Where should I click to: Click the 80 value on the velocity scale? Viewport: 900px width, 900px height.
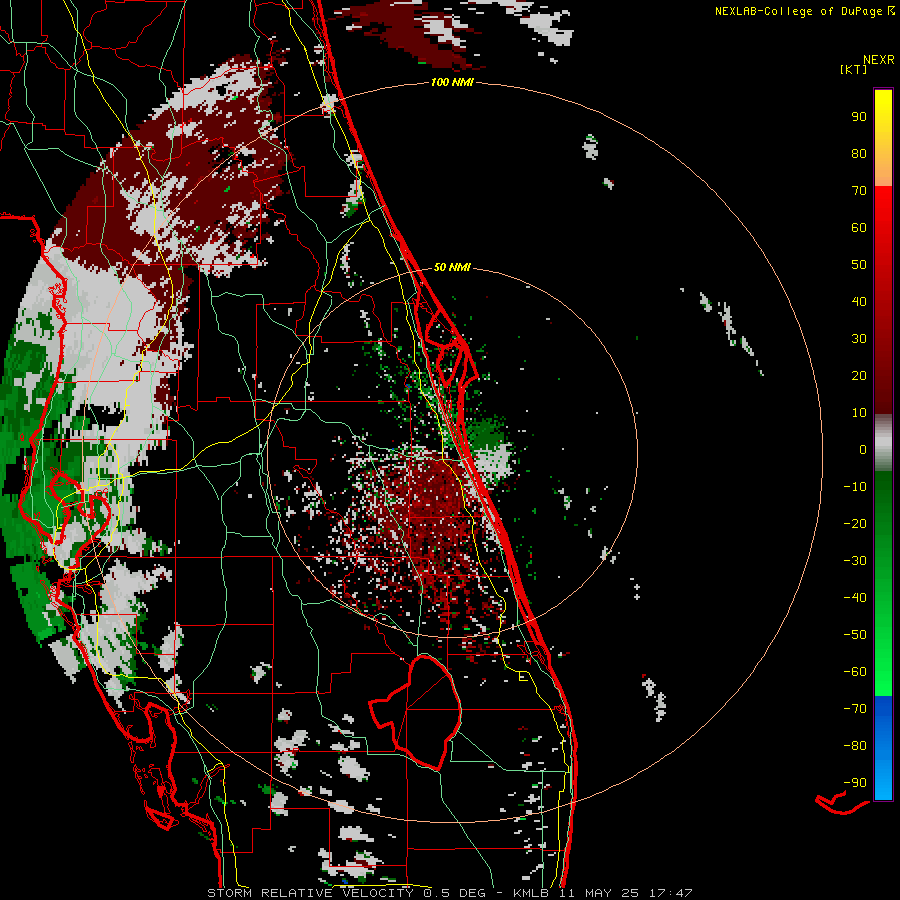(x=859, y=153)
